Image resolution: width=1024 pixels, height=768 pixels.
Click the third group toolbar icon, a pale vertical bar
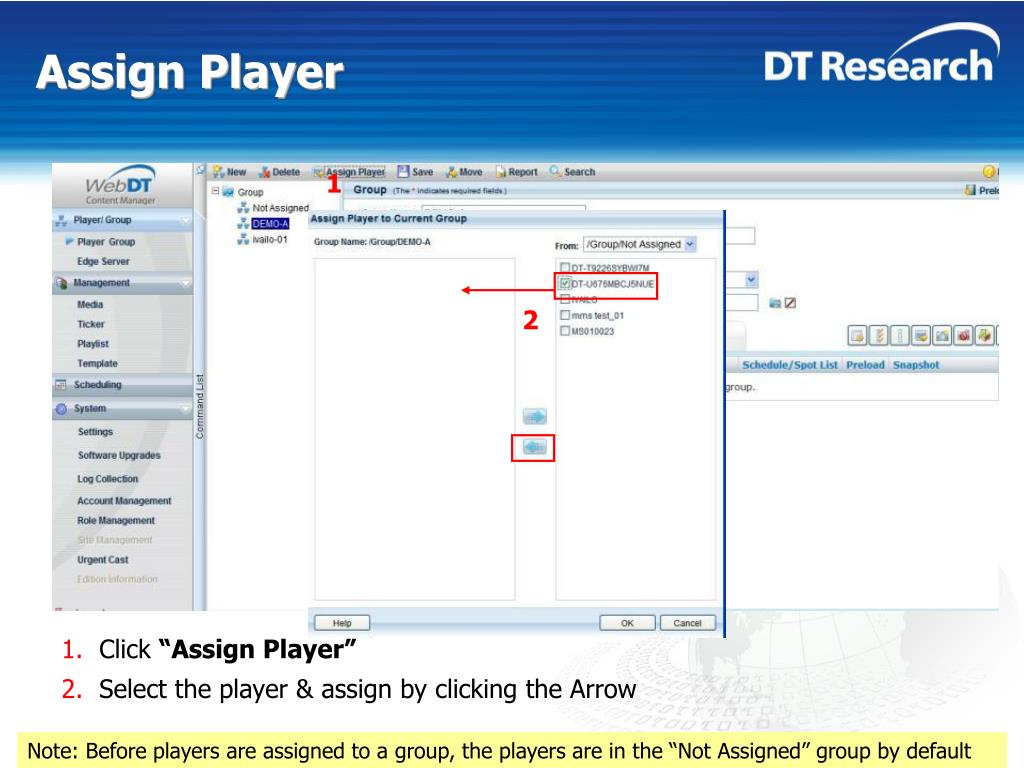(899, 336)
